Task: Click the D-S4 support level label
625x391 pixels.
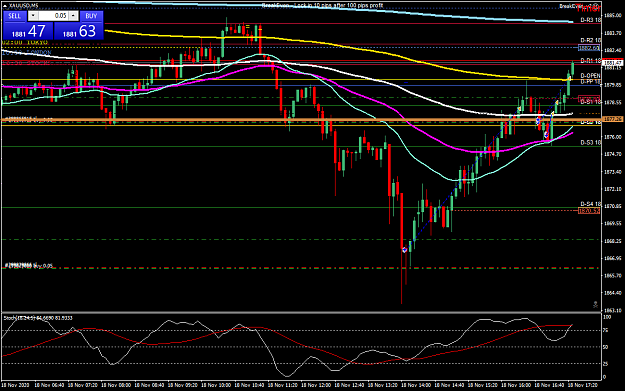Action: [590, 204]
